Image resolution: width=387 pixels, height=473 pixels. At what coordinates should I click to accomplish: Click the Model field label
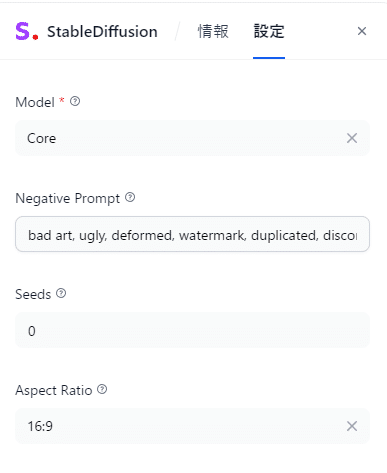pos(35,102)
